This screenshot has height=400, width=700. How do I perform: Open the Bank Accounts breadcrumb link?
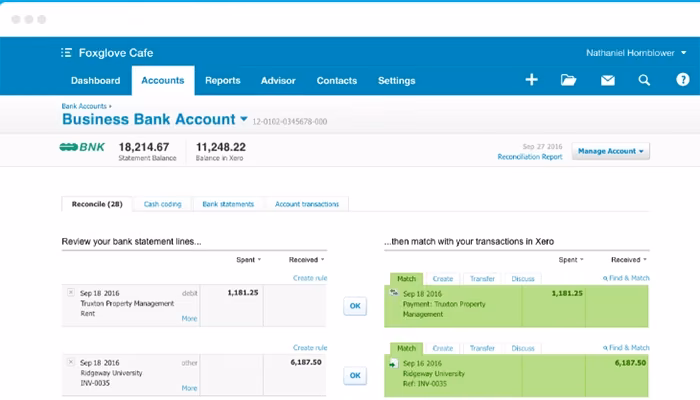click(x=84, y=106)
